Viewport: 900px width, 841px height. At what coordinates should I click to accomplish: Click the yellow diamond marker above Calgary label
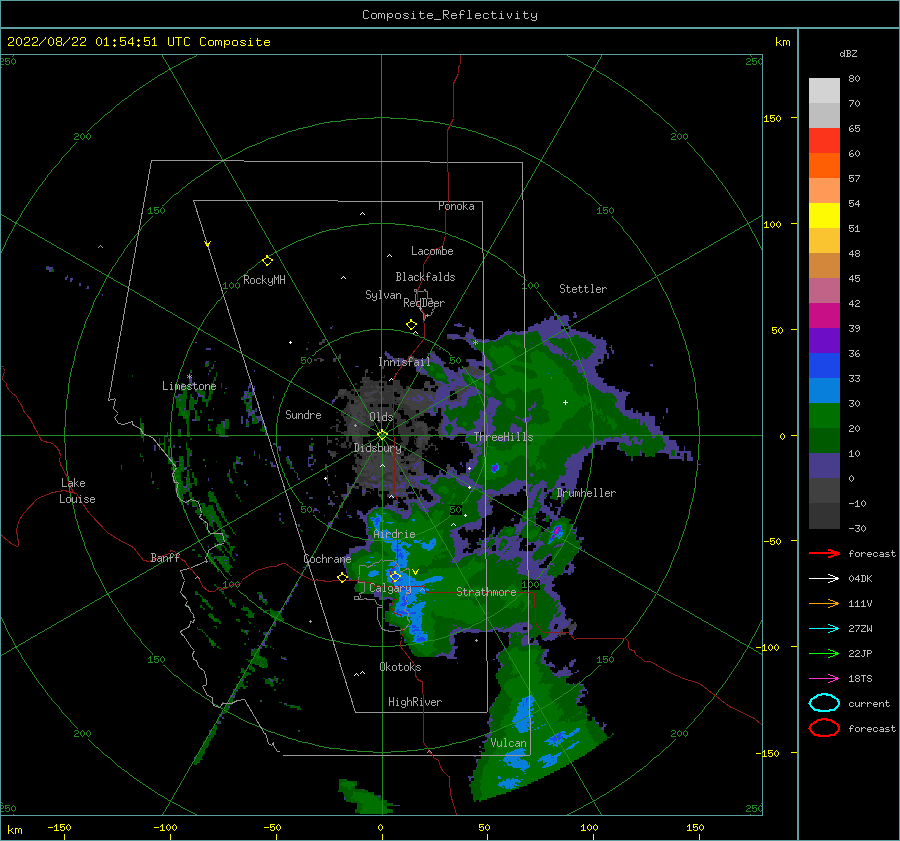[x=395, y=576]
